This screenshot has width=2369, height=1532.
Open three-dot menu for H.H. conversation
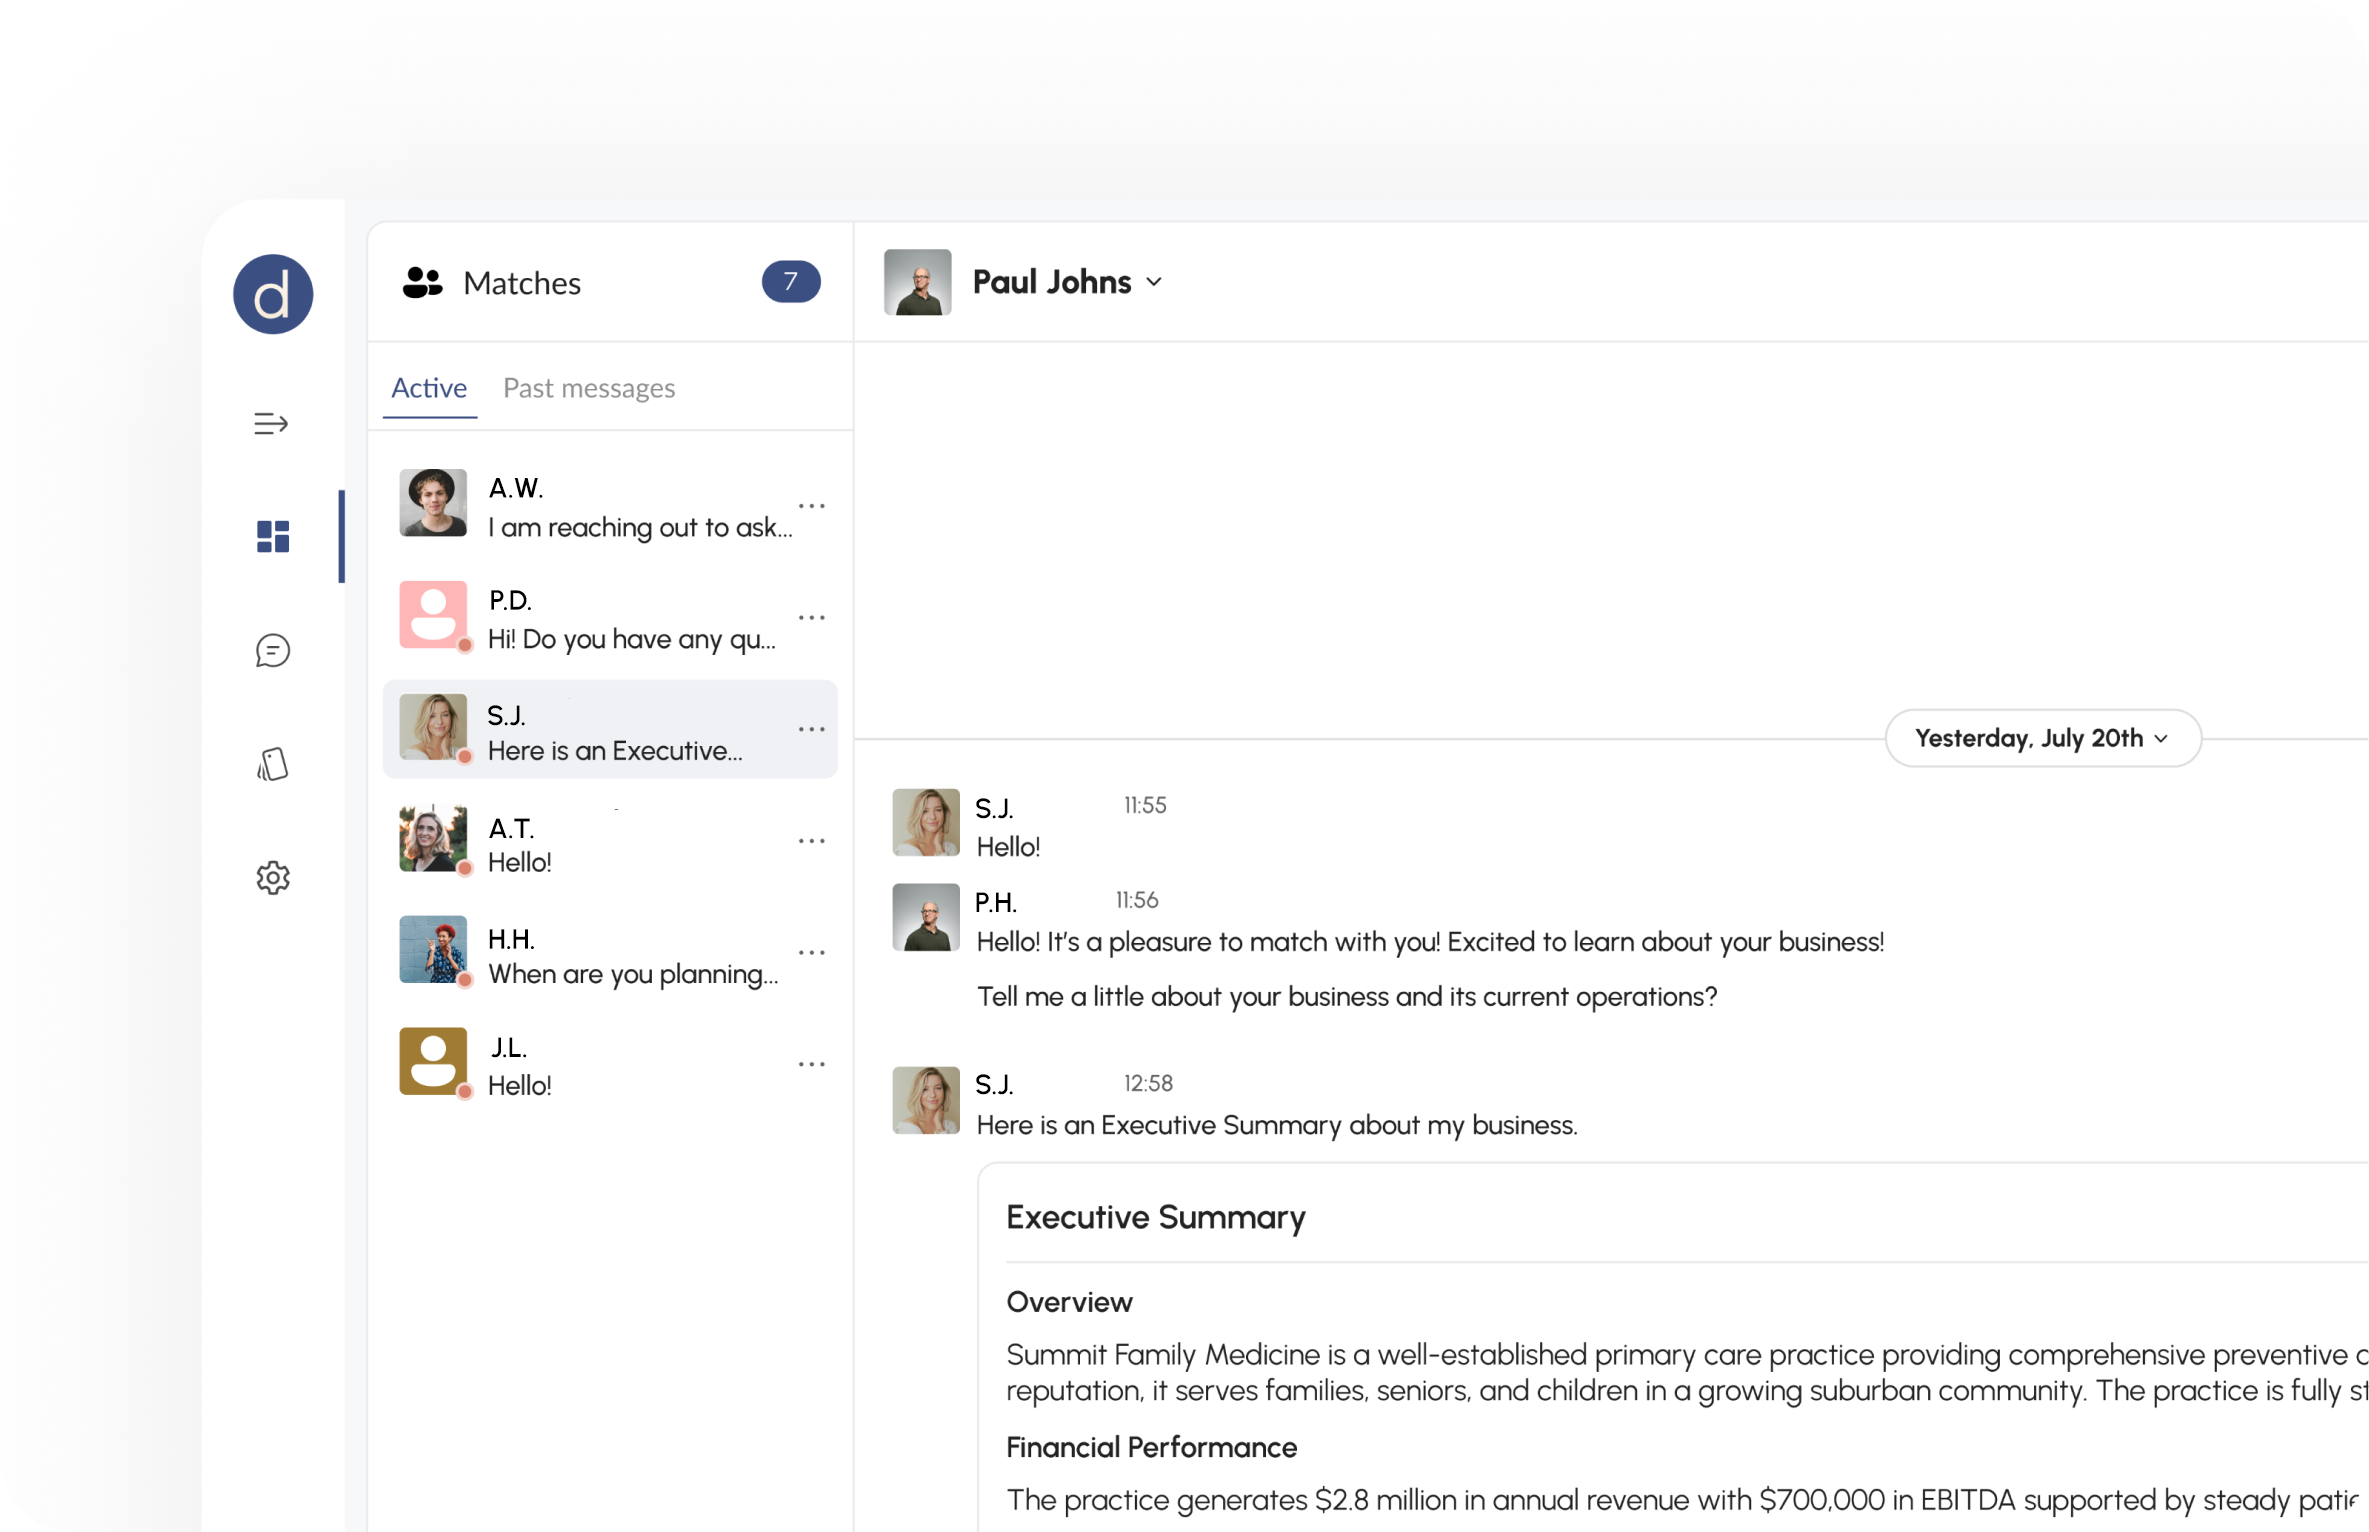811,953
